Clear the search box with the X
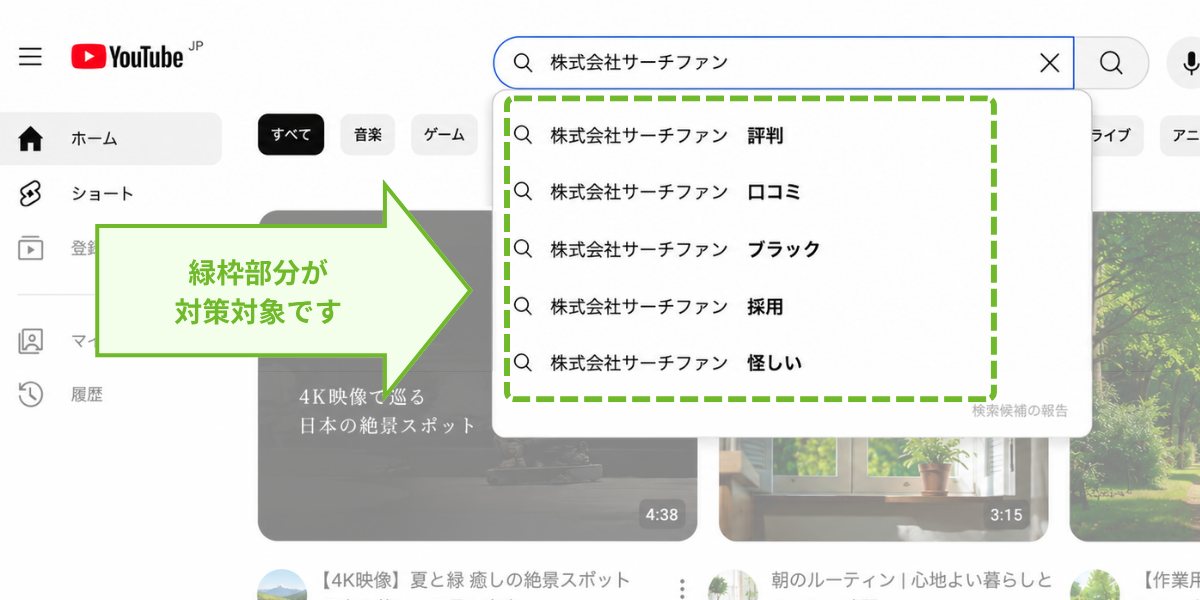 click(x=1049, y=63)
